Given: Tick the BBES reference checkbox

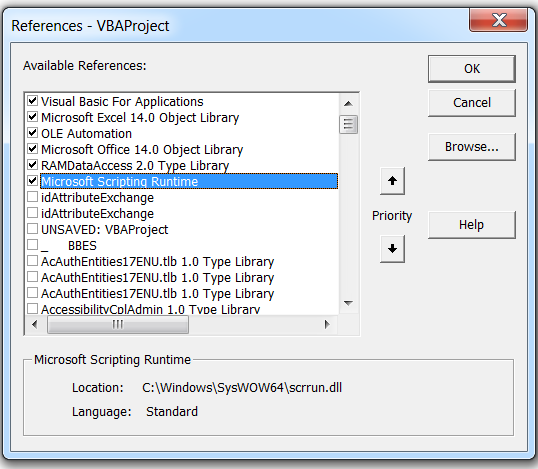Looking at the screenshot, I should pos(33,245).
